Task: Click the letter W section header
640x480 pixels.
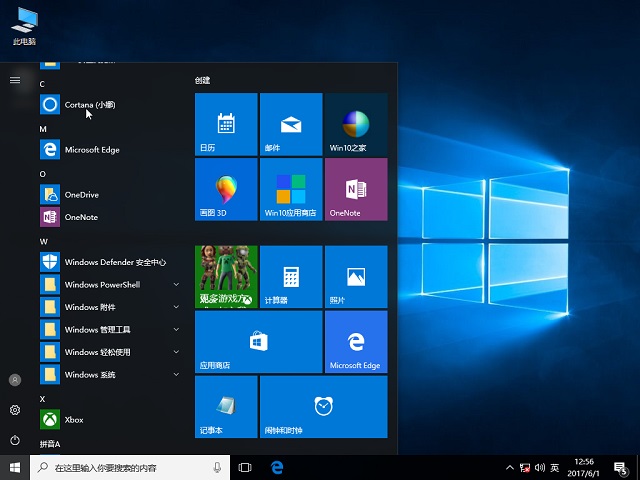Action: coord(44,241)
